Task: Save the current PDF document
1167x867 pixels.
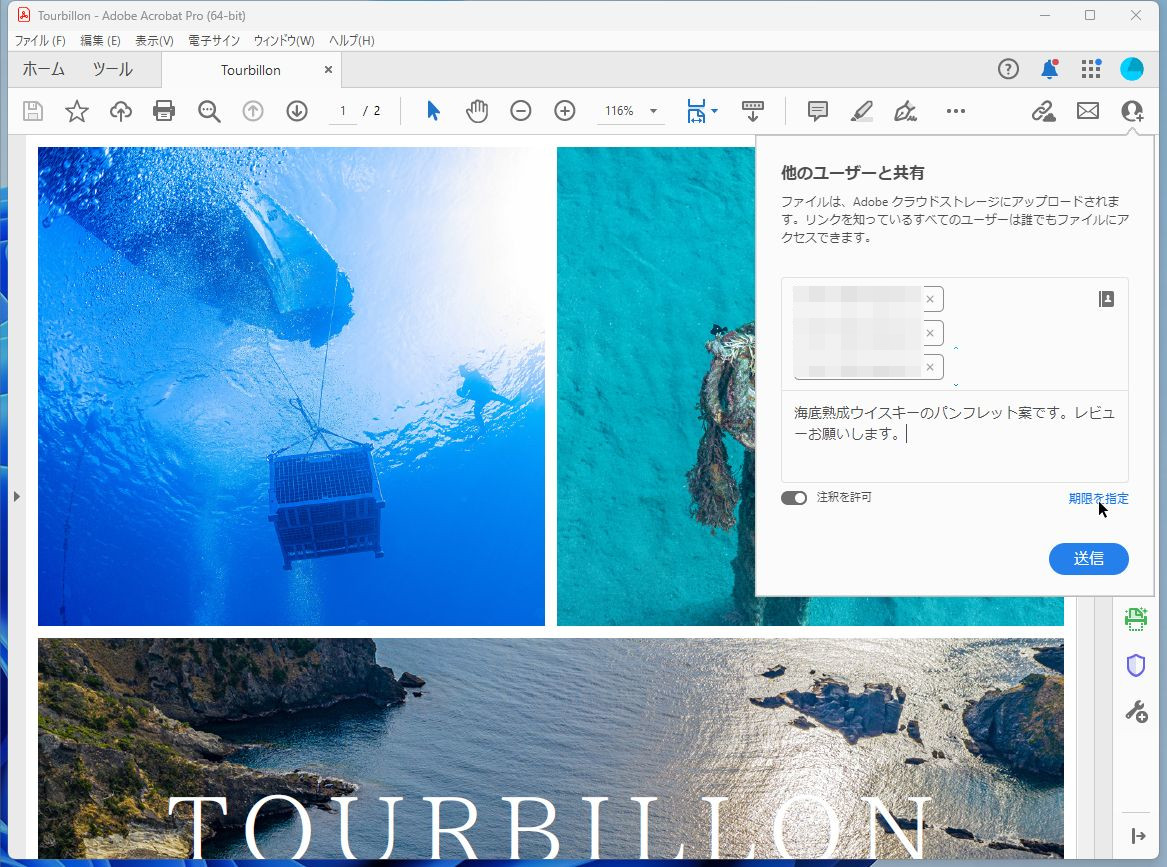Action: tap(33, 110)
